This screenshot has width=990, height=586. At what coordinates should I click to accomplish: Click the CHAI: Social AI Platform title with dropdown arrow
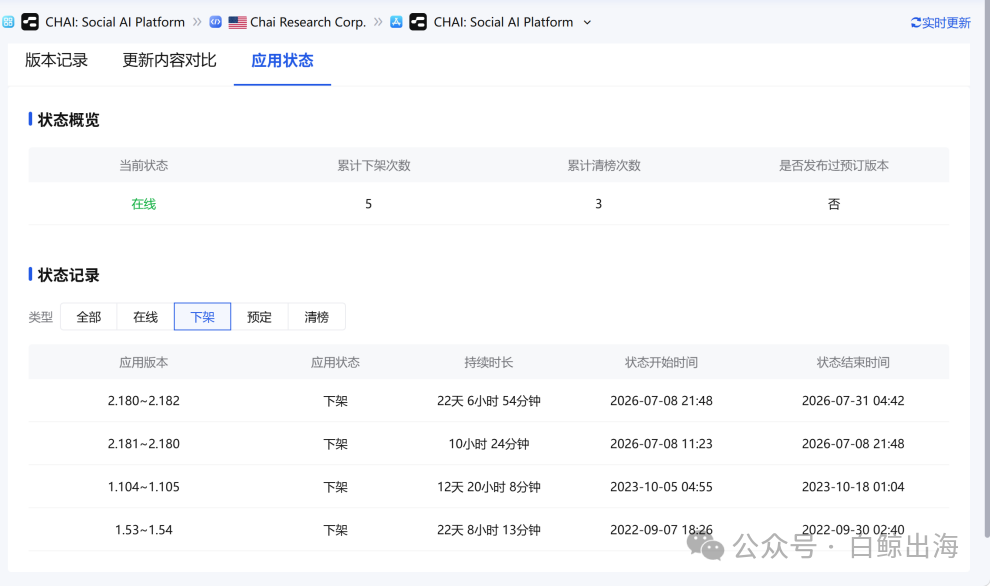coord(503,22)
